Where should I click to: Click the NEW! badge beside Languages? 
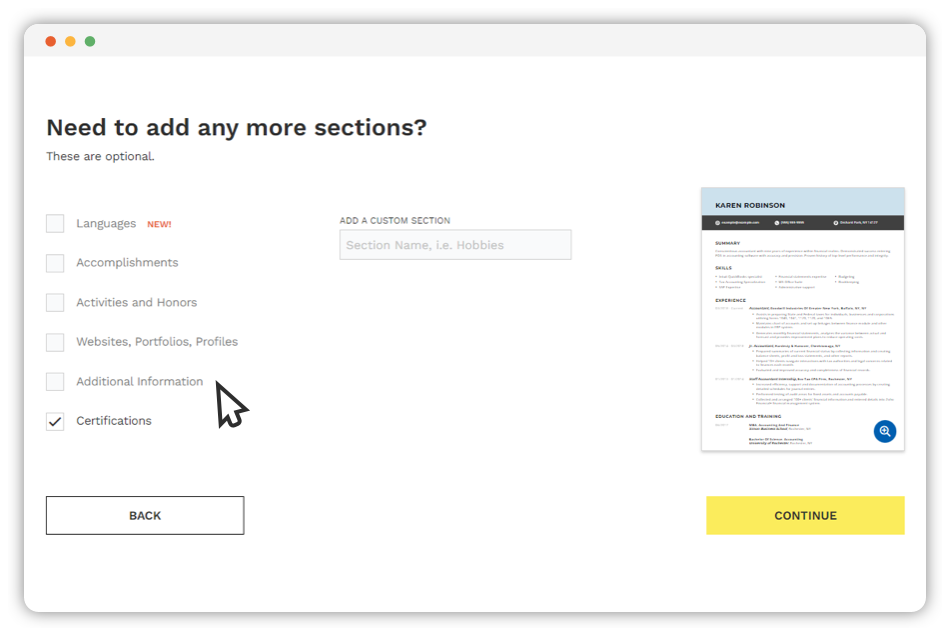point(159,223)
